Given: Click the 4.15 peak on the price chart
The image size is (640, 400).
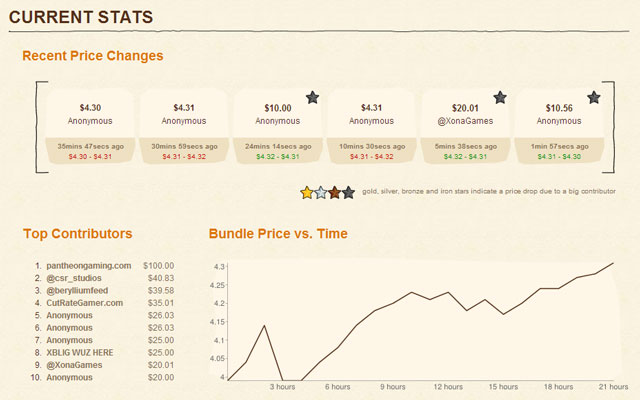Looking at the screenshot, I should click(x=264, y=326).
